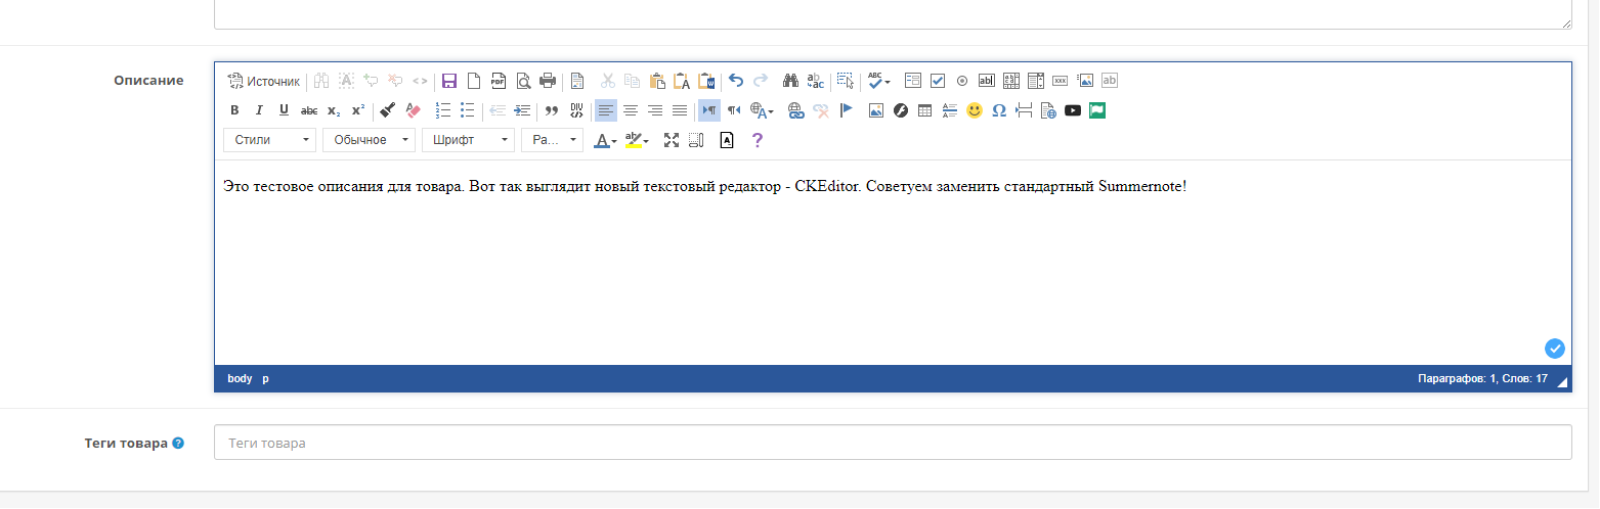
Task: Click the Paste clipboard icon
Action: pyautogui.click(x=657, y=81)
